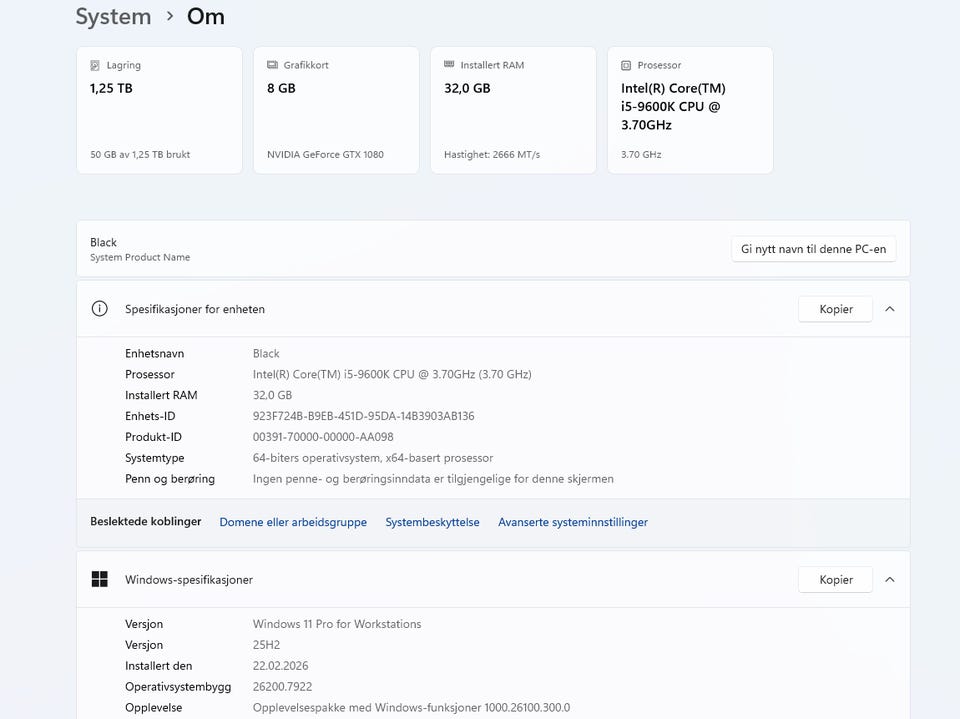Image resolution: width=960 pixels, height=719 pixels.
Task: Select the text 50 GB av 1,25 TB brukt
Action: (x=140, y=154)
